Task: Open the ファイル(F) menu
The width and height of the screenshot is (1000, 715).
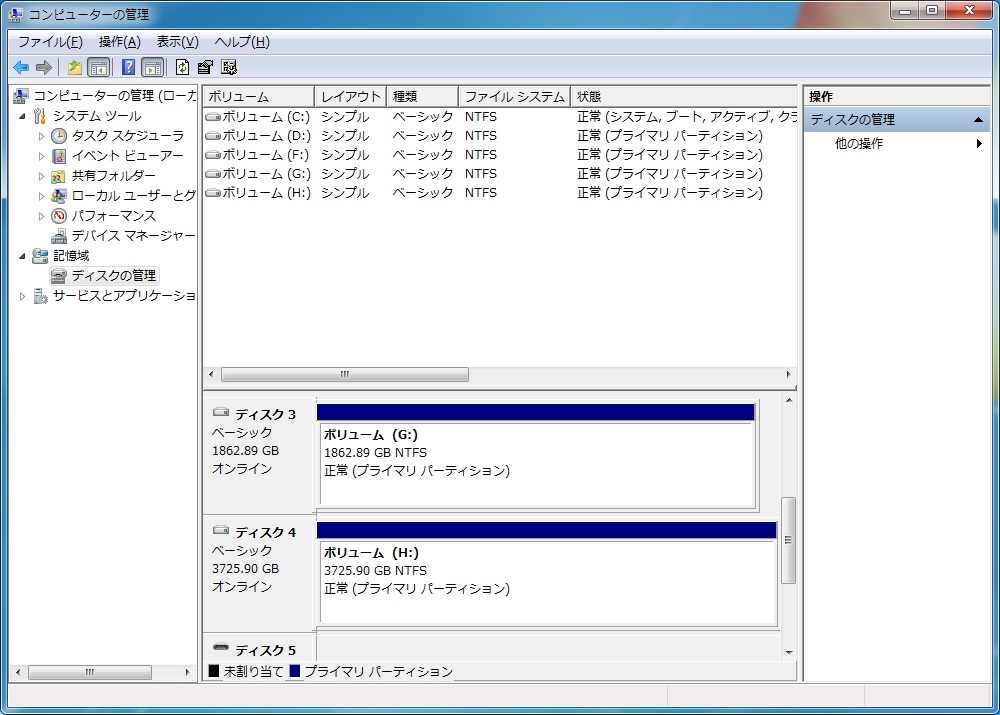Action: pos(50,42)
